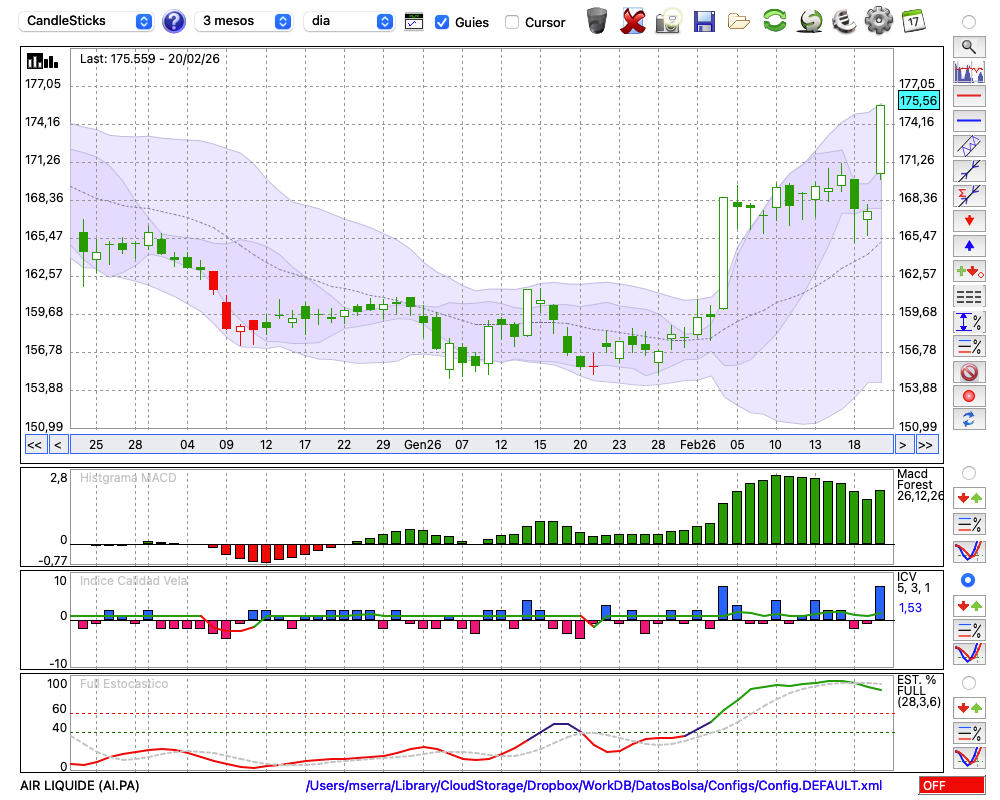Expand the dia interval dropdown

point(350,21)
